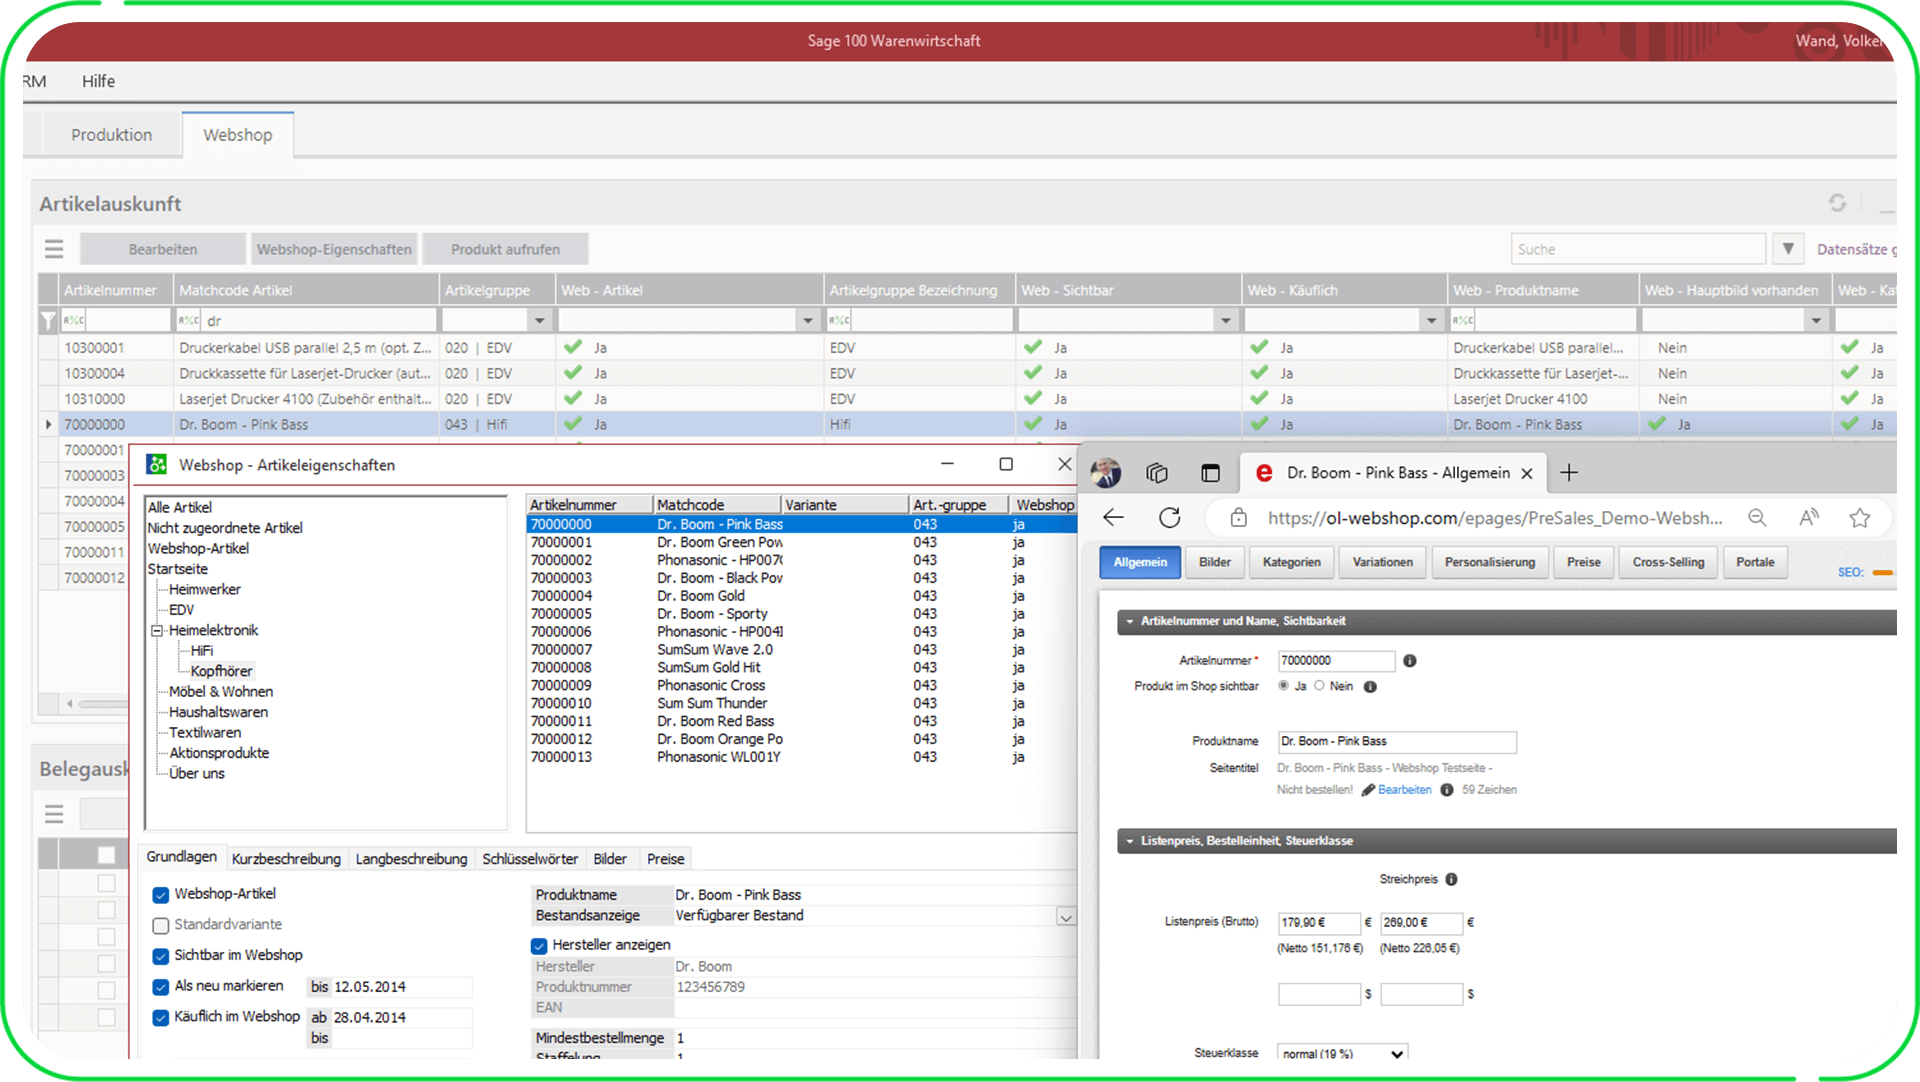The width and height of the screenshot is (1920, 1082).
Task: Reload the browser page
Action: click(x=1170, y=517)
